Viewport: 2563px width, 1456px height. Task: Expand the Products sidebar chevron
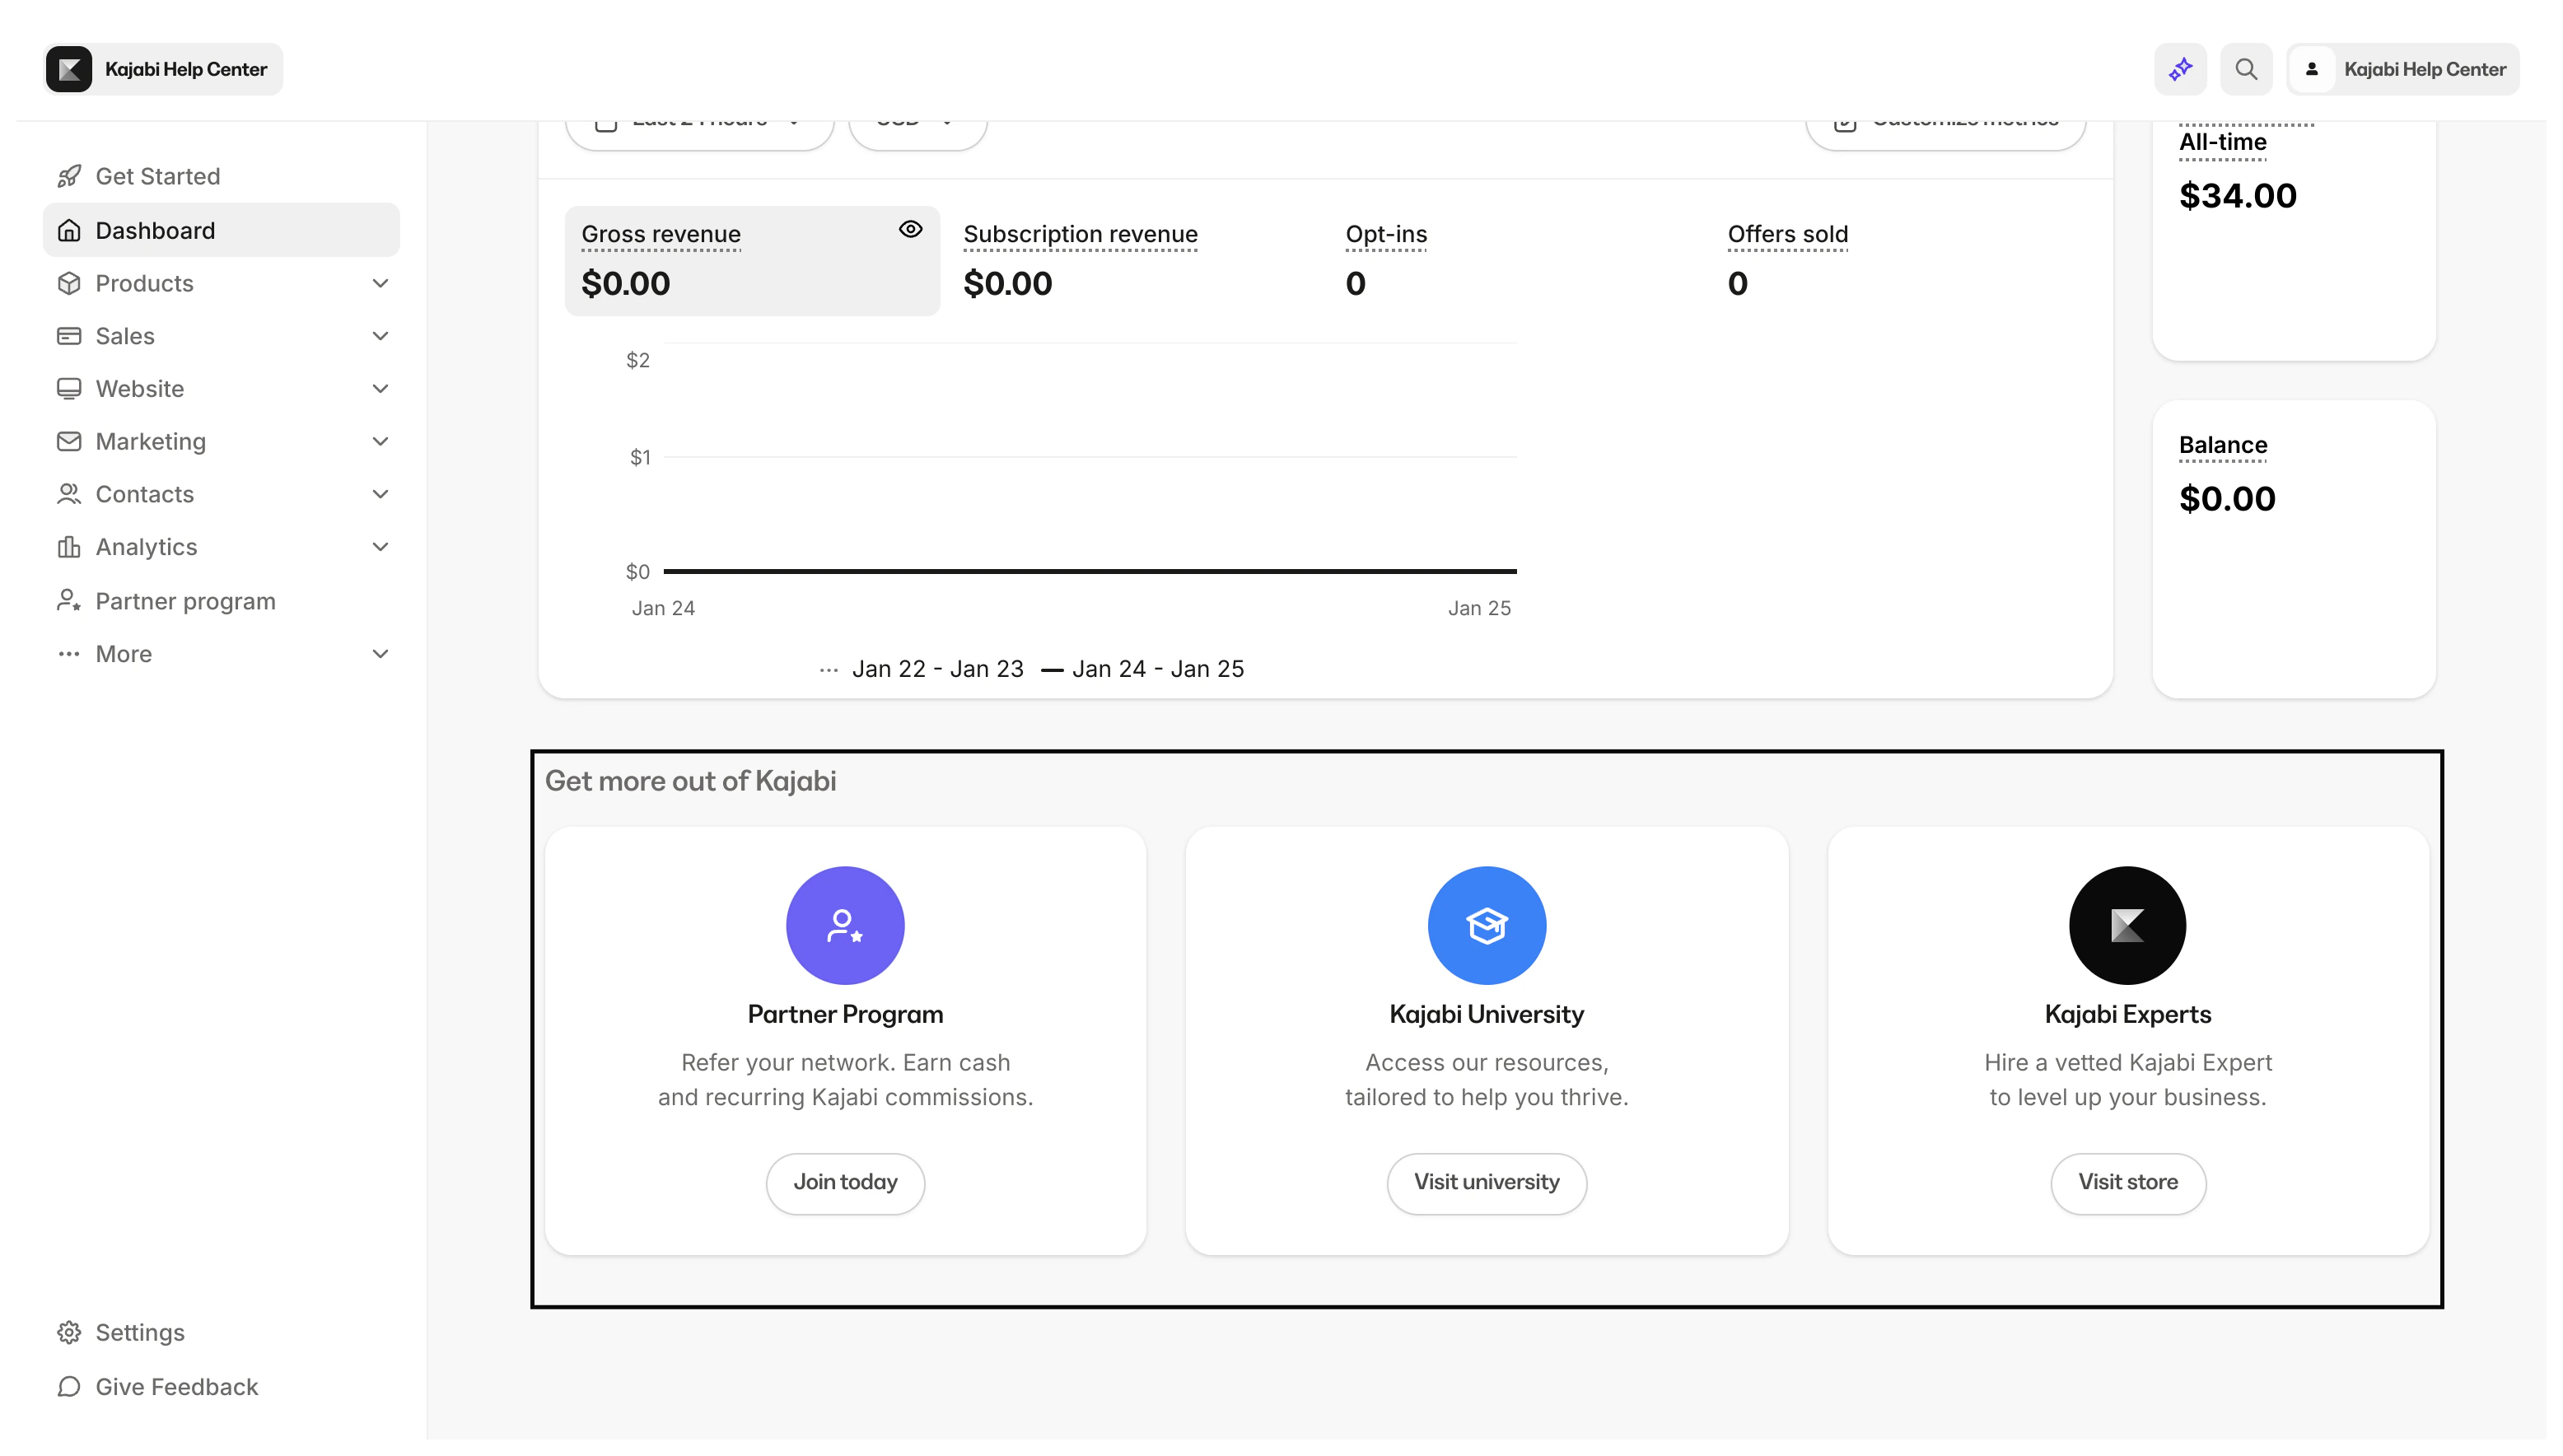point(380,283)
